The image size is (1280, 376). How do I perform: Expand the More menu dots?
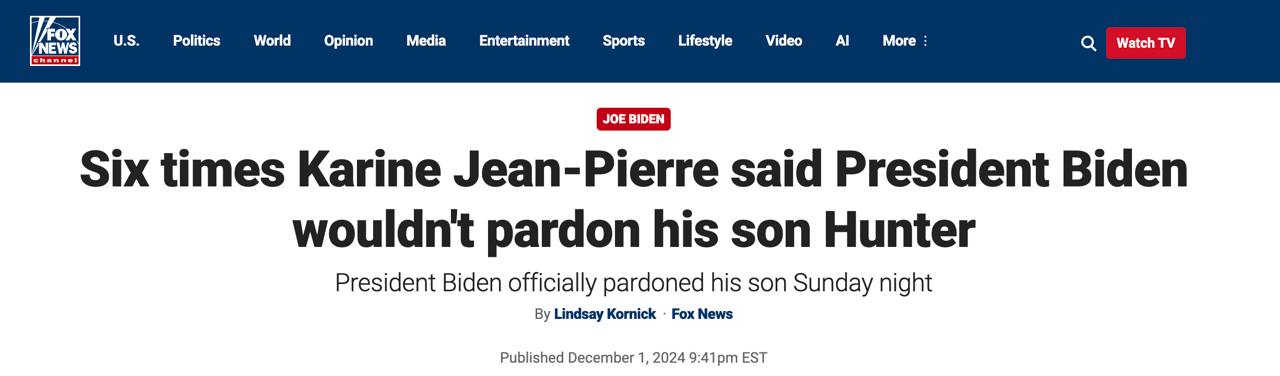925,41
